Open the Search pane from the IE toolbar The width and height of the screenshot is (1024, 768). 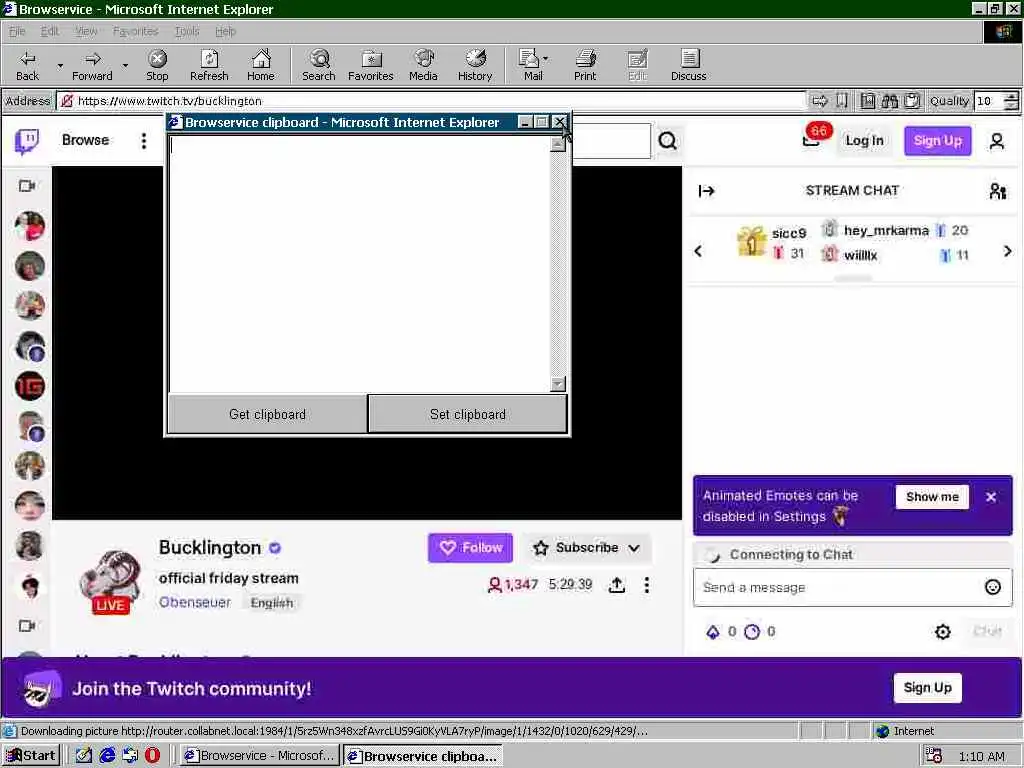coord(319,66)
